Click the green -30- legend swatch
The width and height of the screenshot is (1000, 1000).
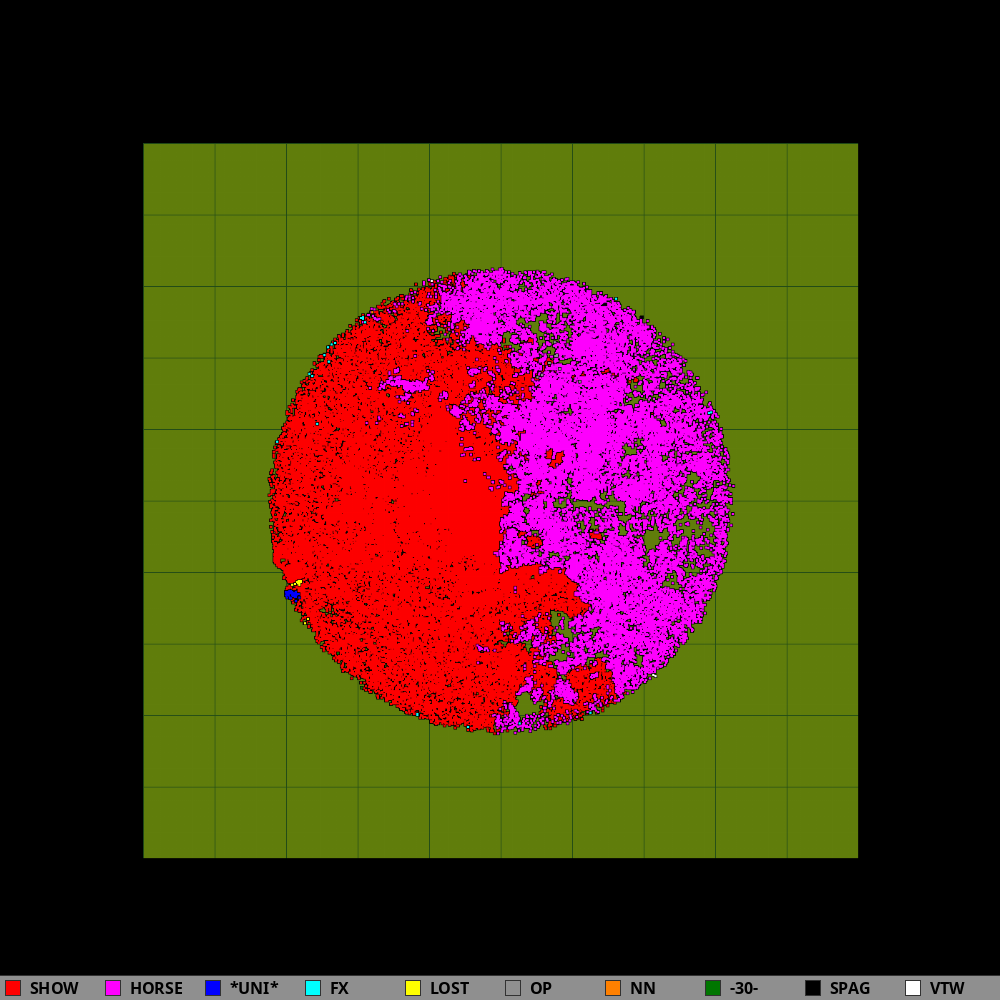pyautogui.click(x=713, y=988)
